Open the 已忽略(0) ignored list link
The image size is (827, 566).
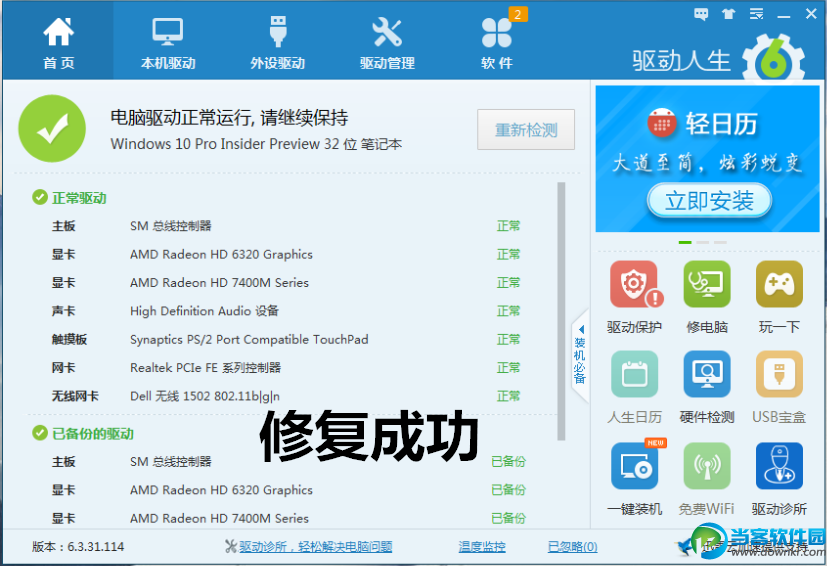pos(572,546)
